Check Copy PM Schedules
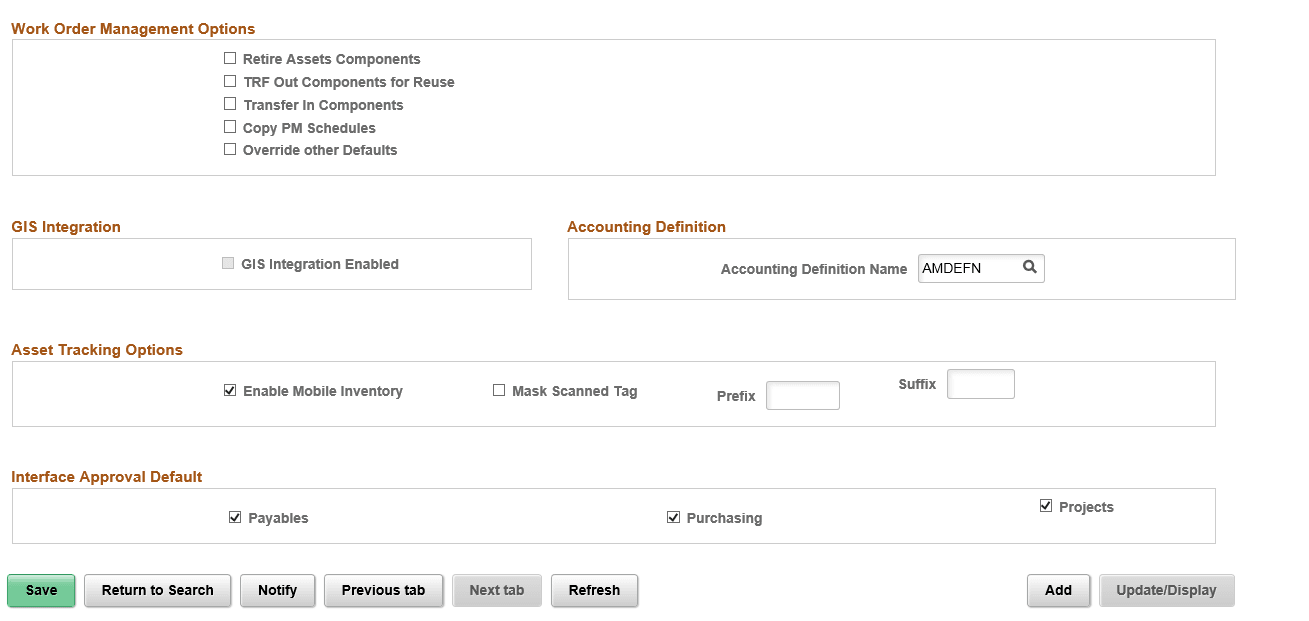 pyautogui.click(x=230, y=127)
